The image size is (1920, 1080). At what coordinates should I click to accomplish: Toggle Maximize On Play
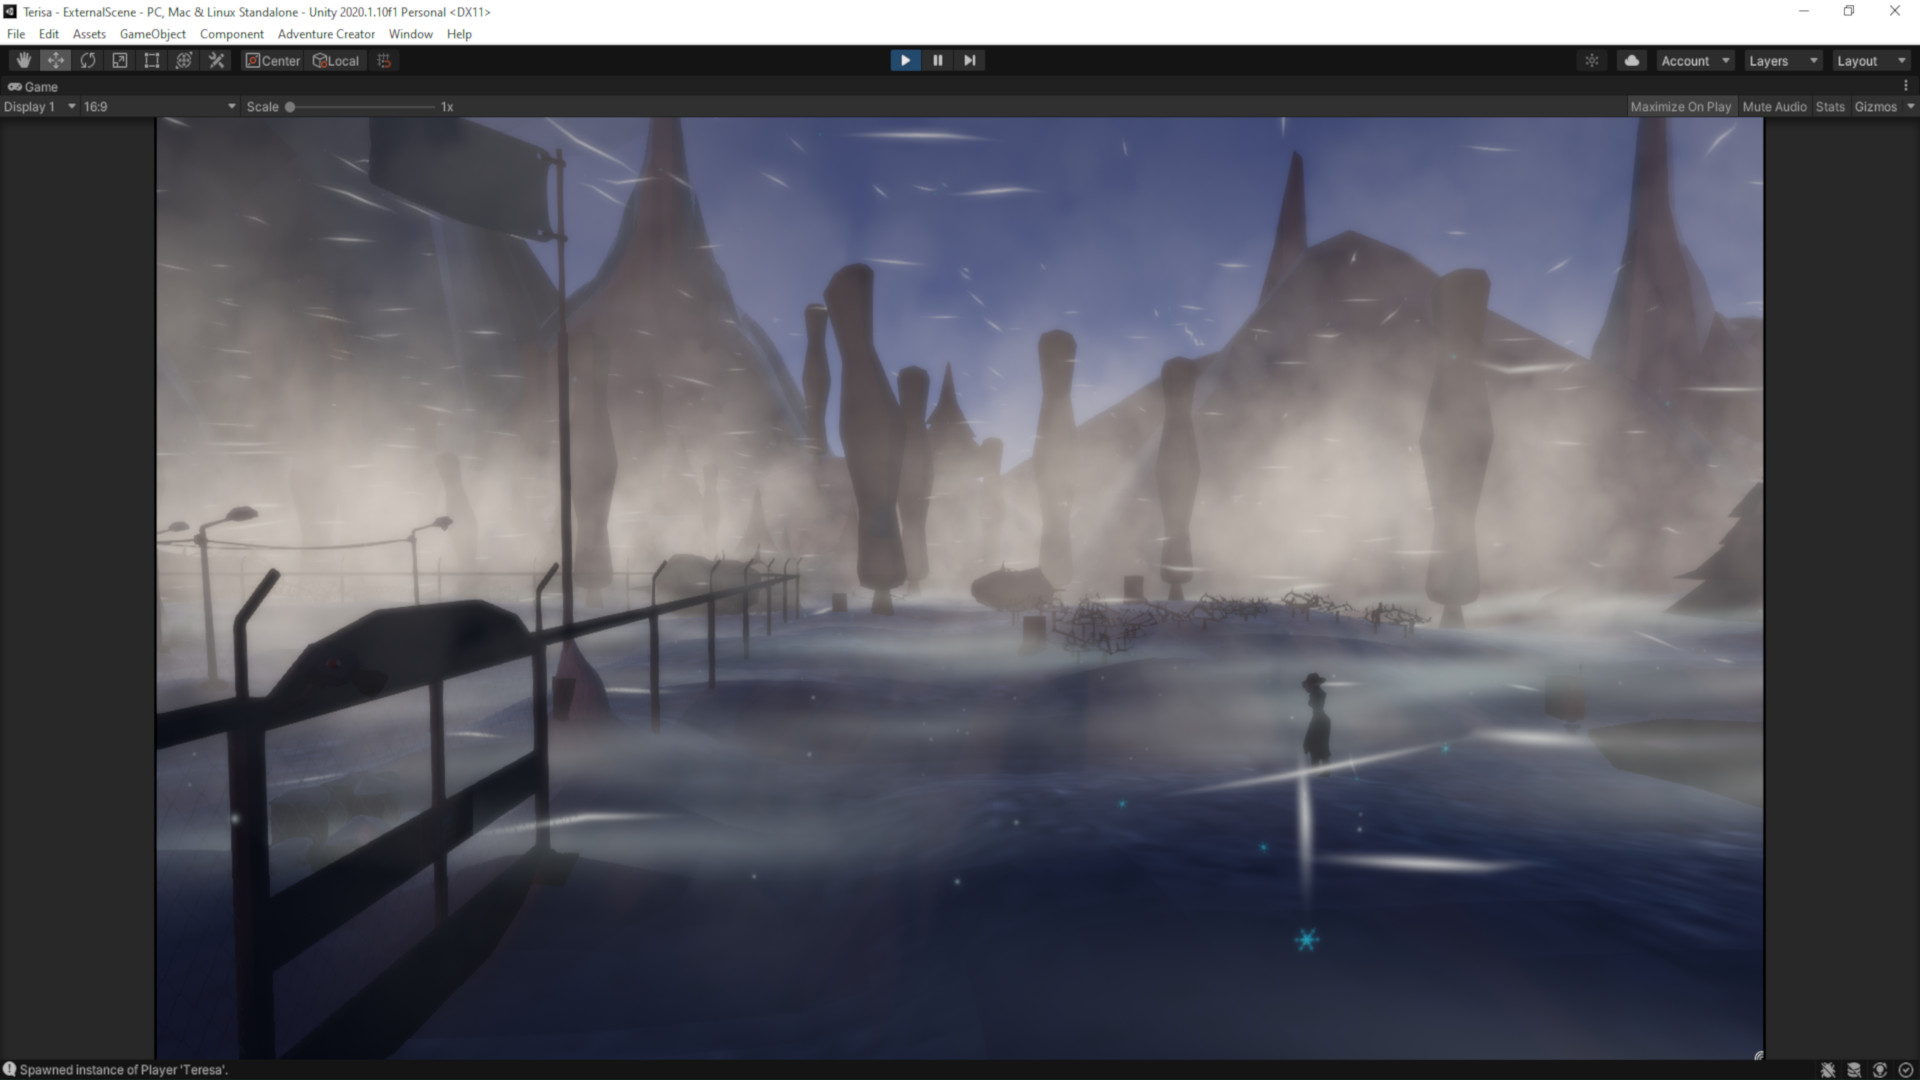pyautogui.click(x=1680, y=106)
